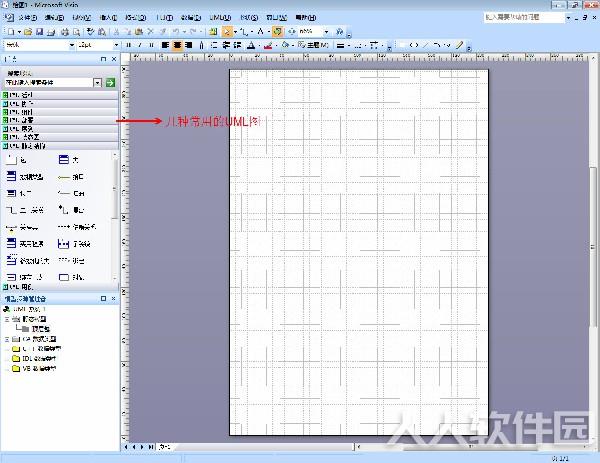This screenshot has width=600, height=463.
Task: Open the File menu
Action: pos(28,18)
